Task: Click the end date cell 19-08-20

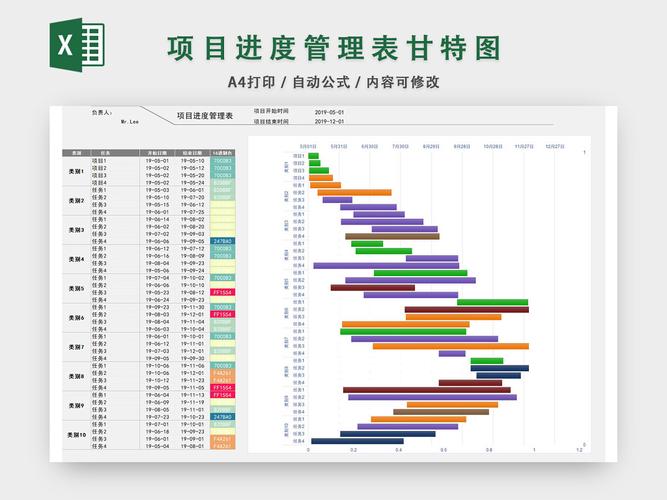Action: pyautogui.click(x=193, y=227)
